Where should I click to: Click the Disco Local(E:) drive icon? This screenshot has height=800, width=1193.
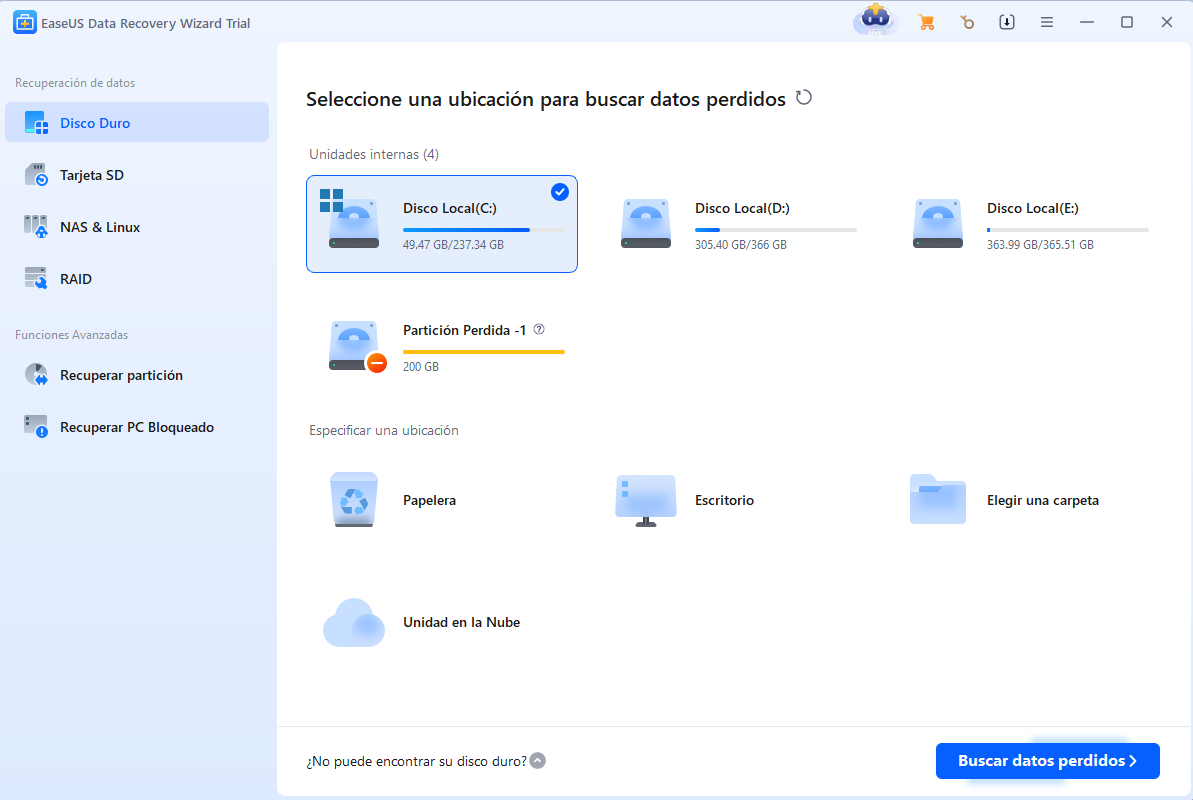click(937, 223)
